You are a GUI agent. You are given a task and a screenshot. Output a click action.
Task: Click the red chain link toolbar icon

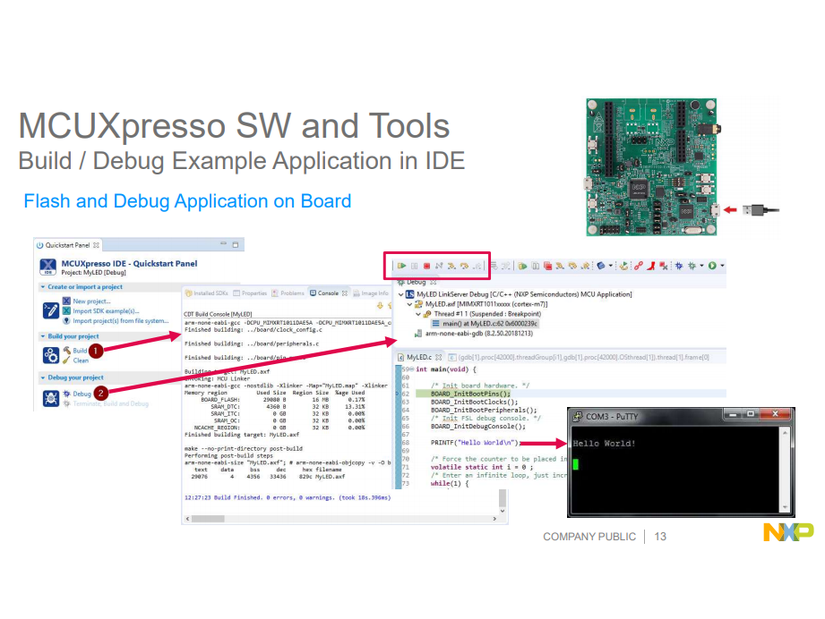(638, 266)
